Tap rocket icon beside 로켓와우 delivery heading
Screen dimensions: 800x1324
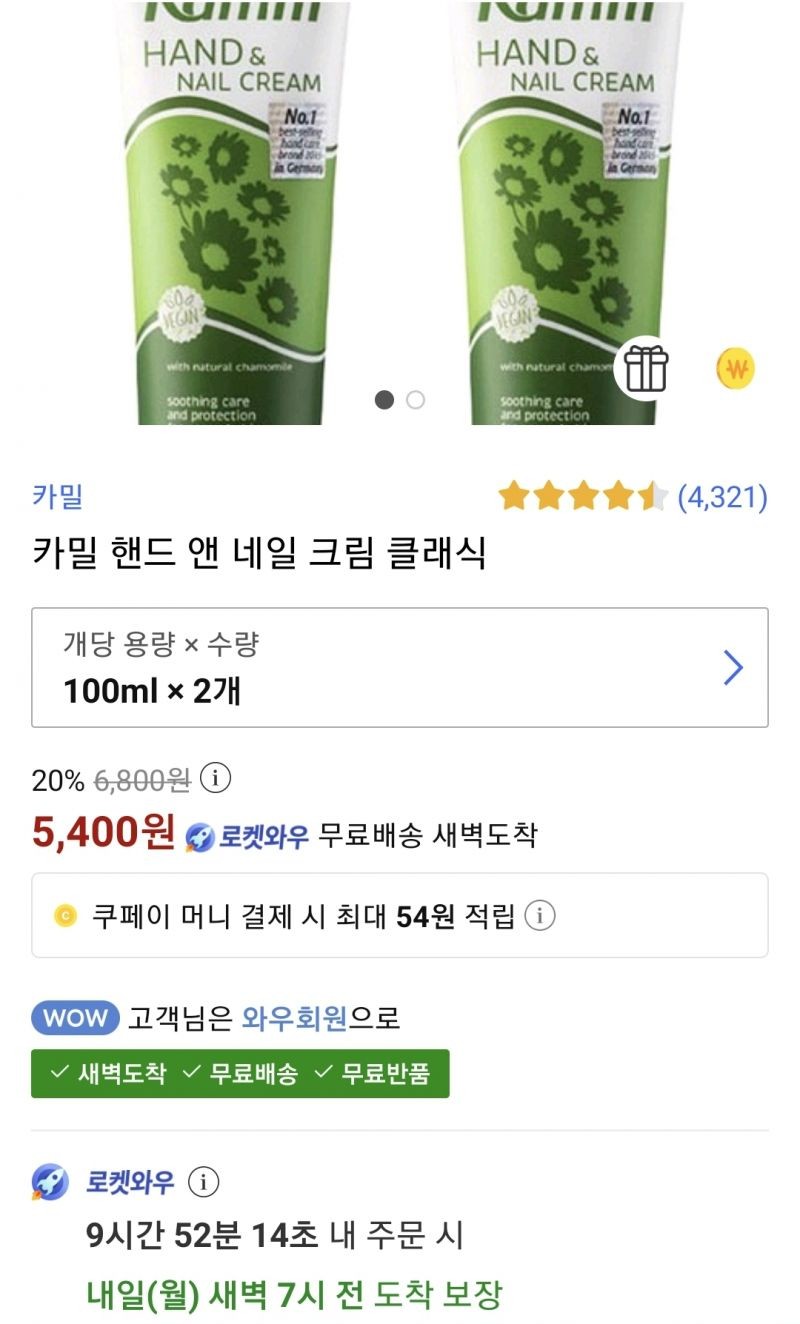point(50,1183)
